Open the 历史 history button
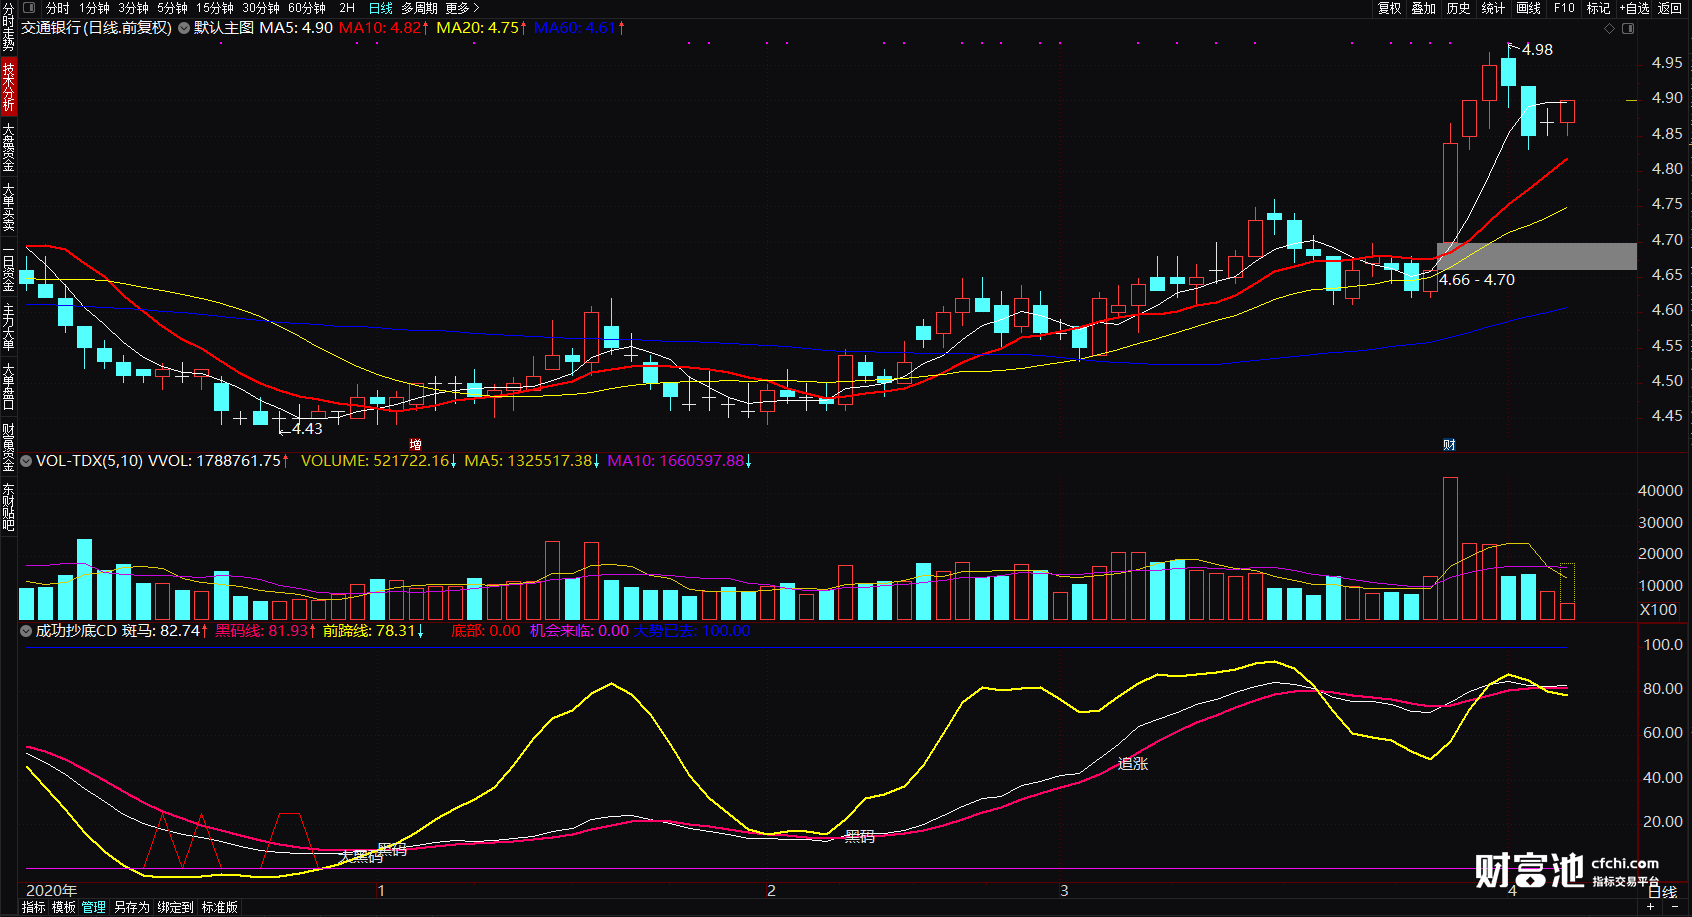The width and height of the screenshot is (1692, 917). [x=1459, y=8]
